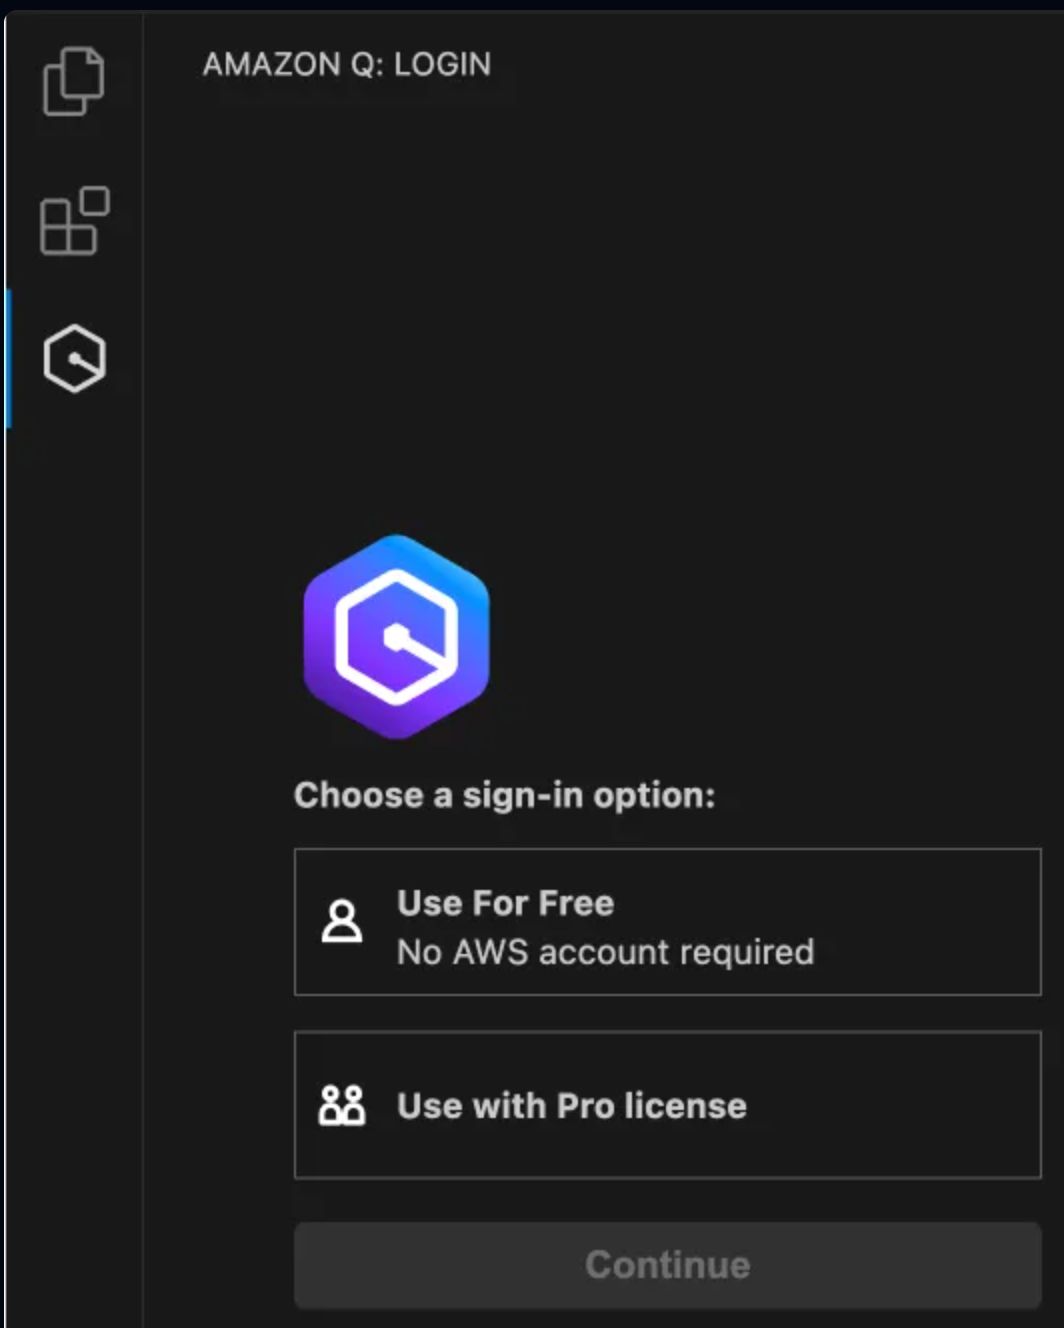Click the Amazon Q logo above the sign-in options
The image size is (1064, 1328).
395,634
